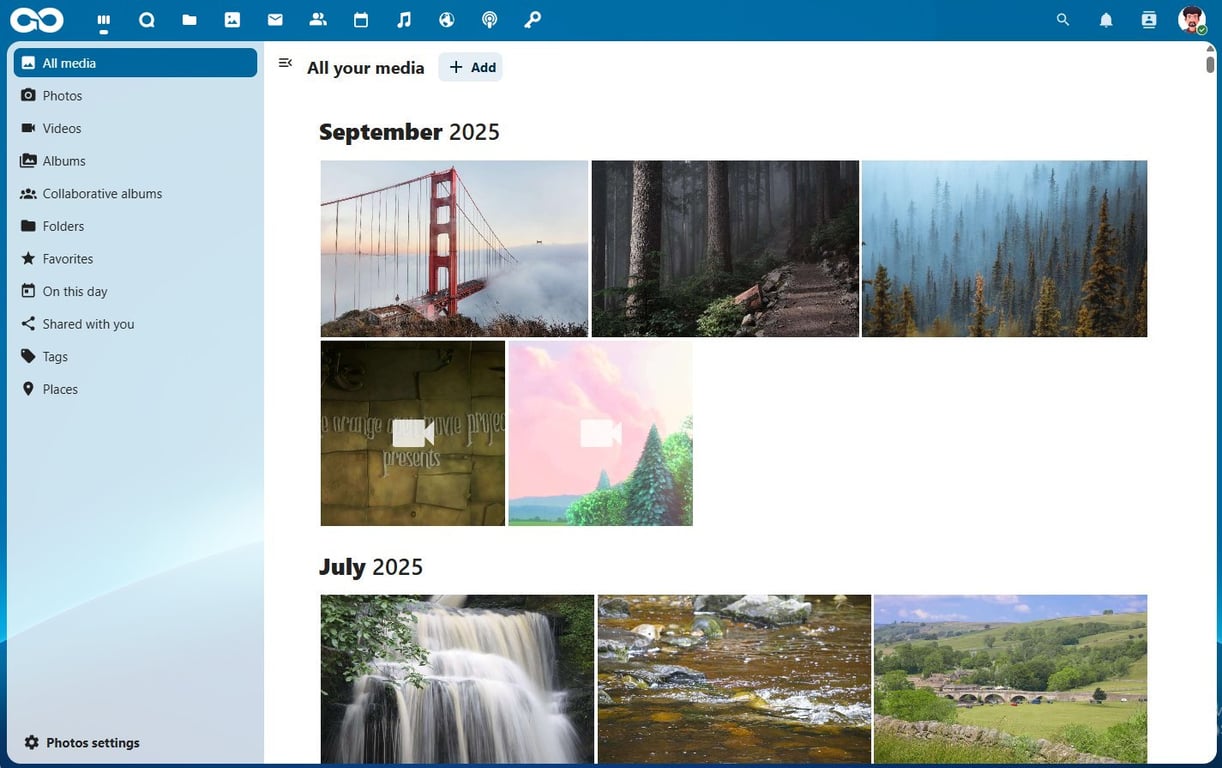Open the globe app icon in top bar

(x=447, y=20)
